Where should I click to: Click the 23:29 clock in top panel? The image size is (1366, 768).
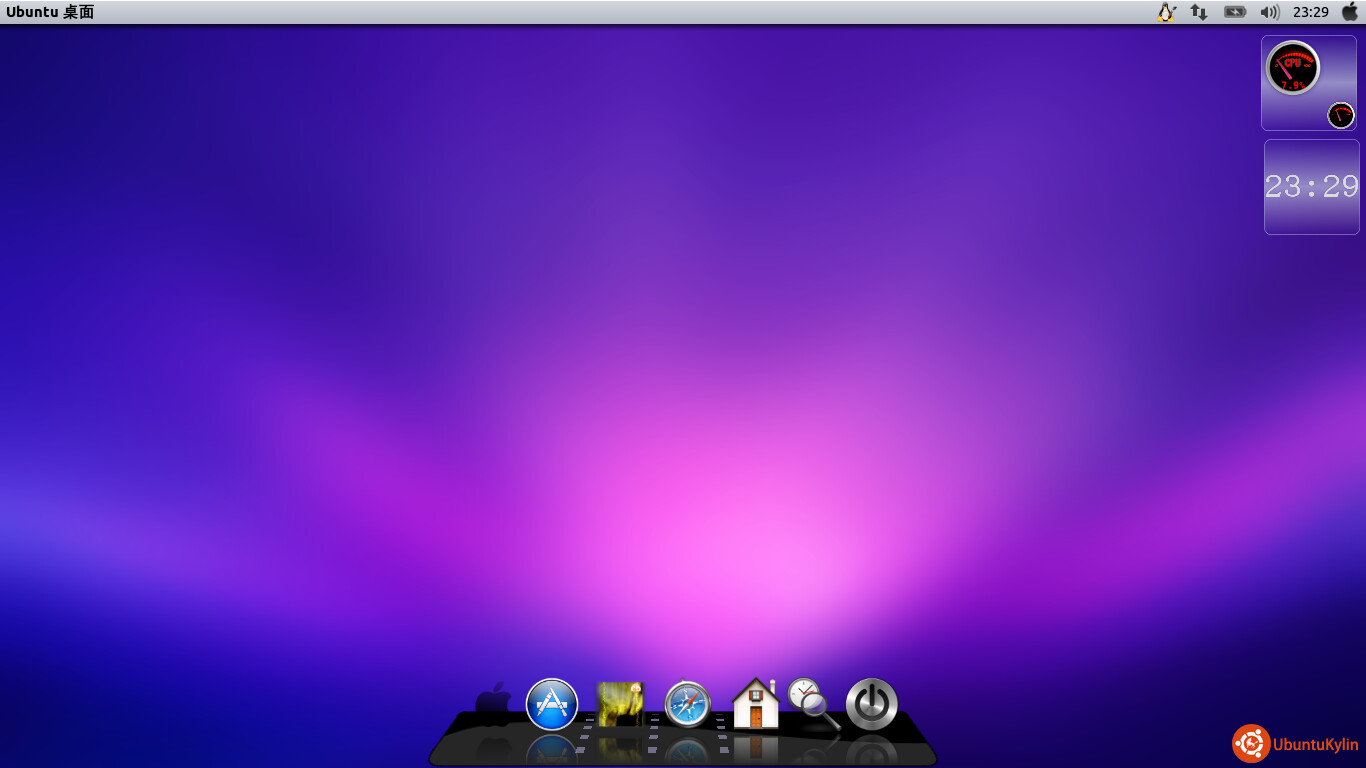1310,12
